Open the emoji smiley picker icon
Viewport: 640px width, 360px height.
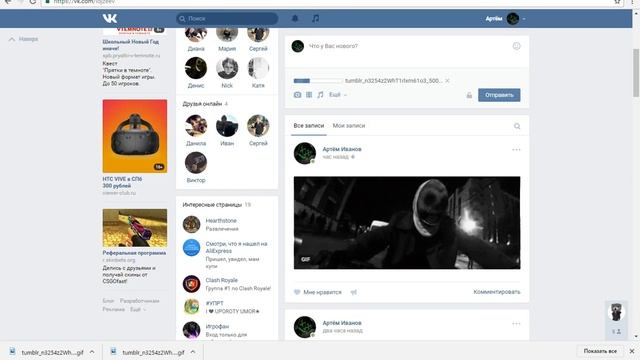[x=516, y=46]
